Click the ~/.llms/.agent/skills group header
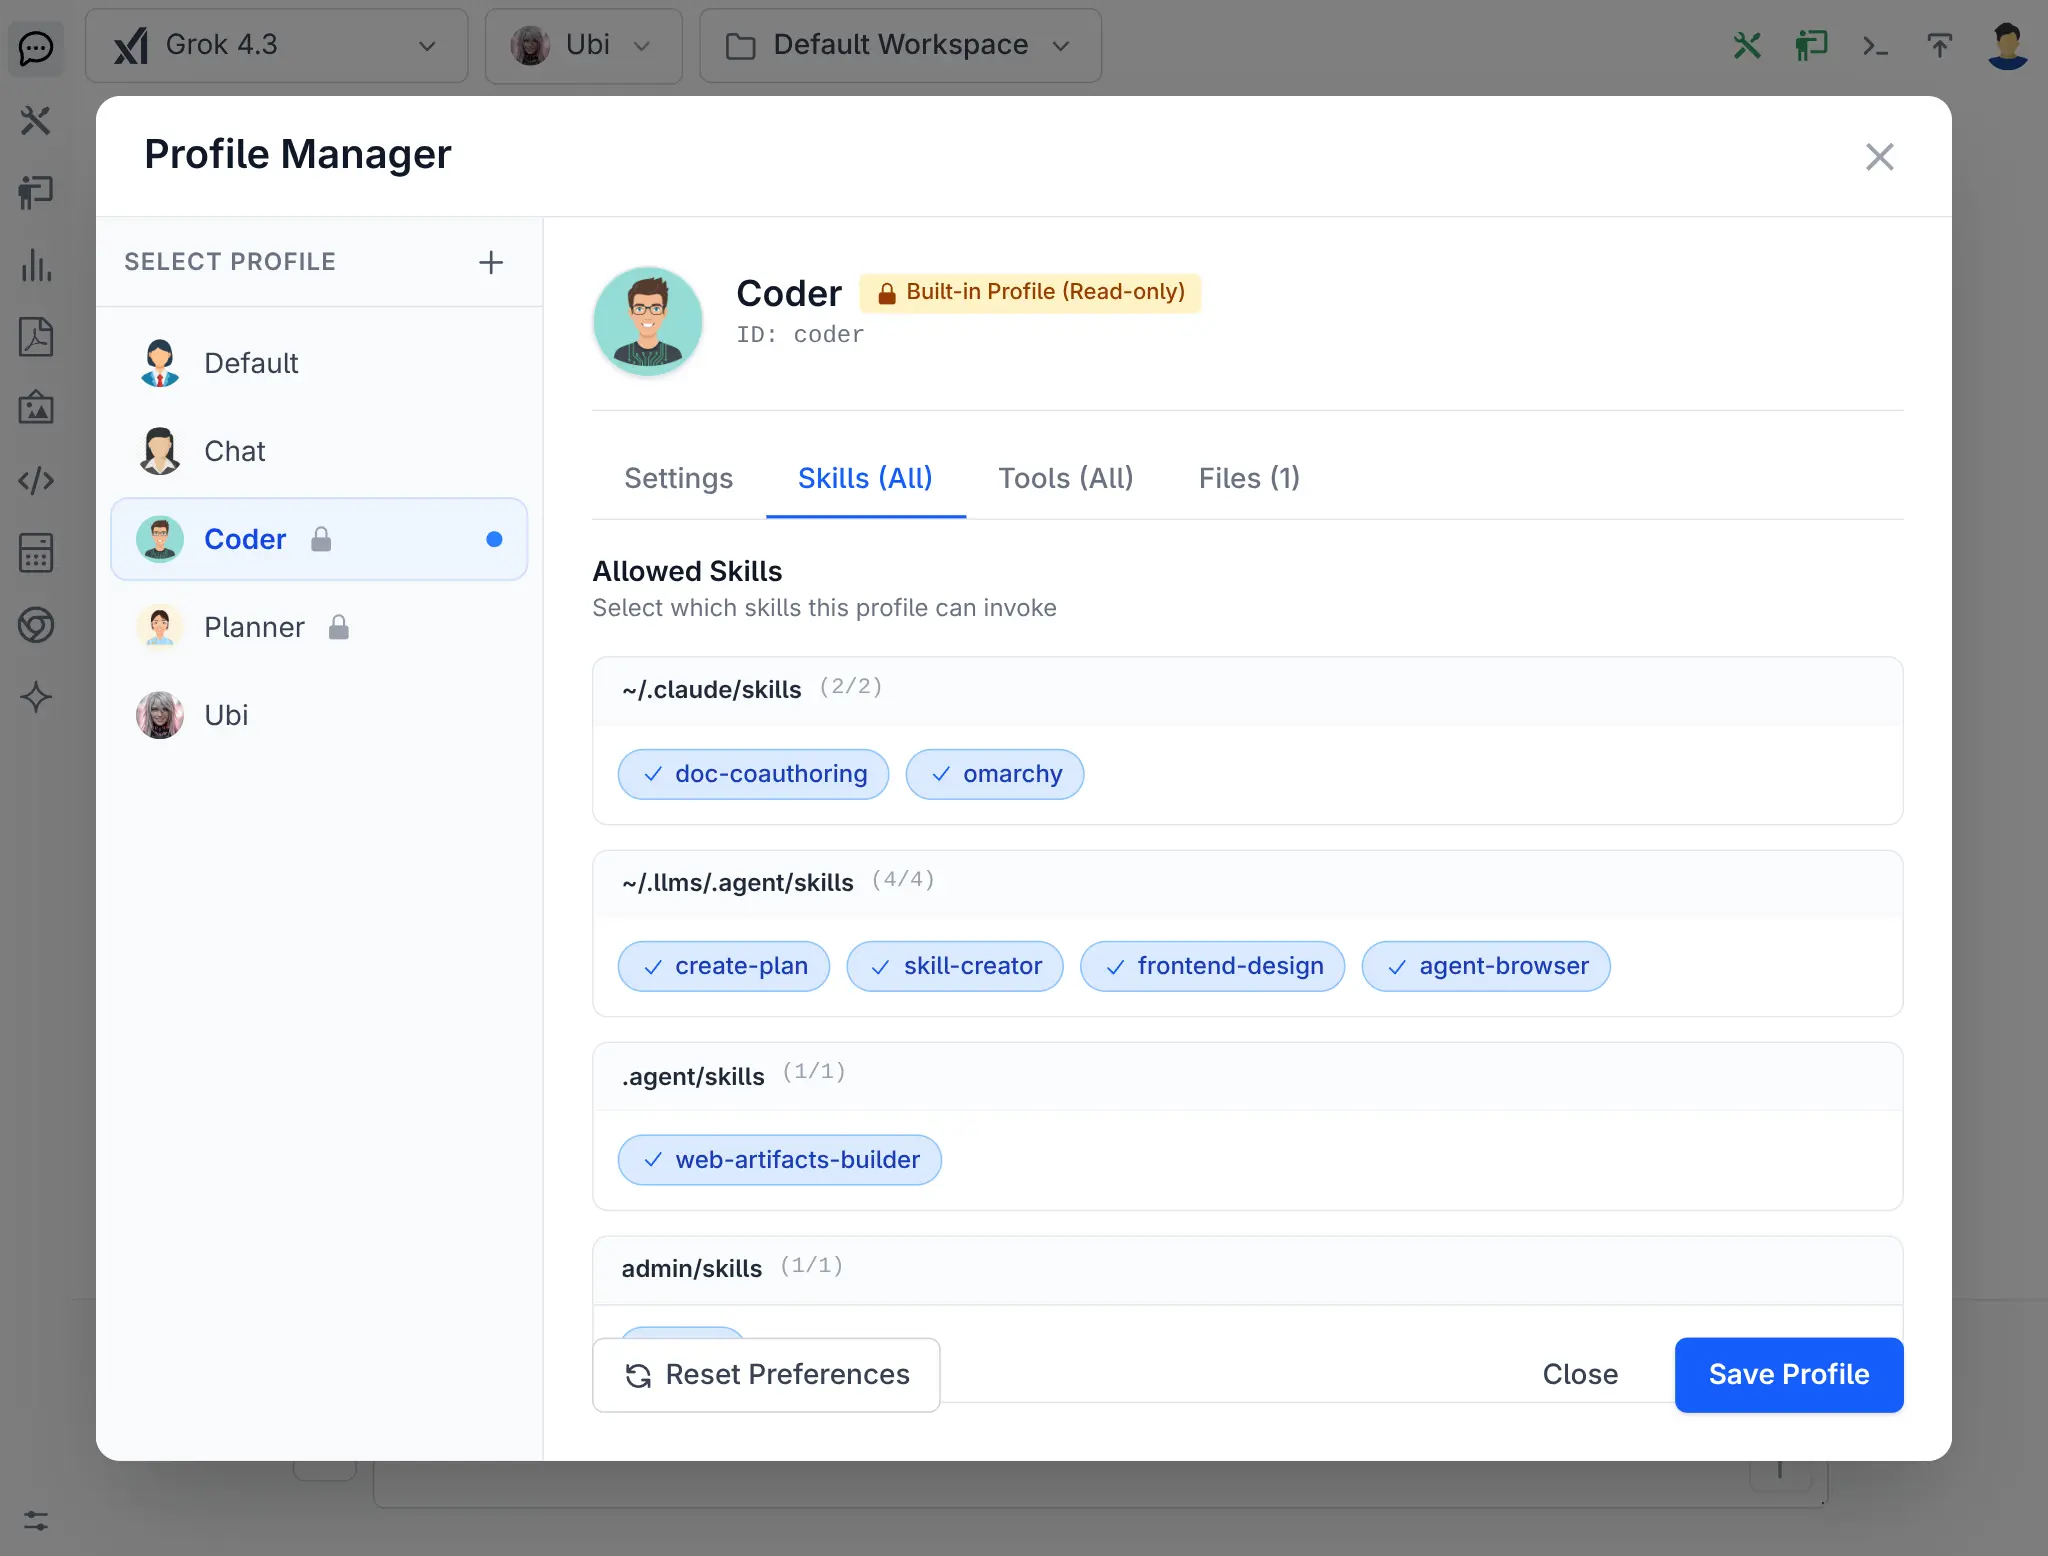The image size is (2048, 1556). (x=1247, y=882)
